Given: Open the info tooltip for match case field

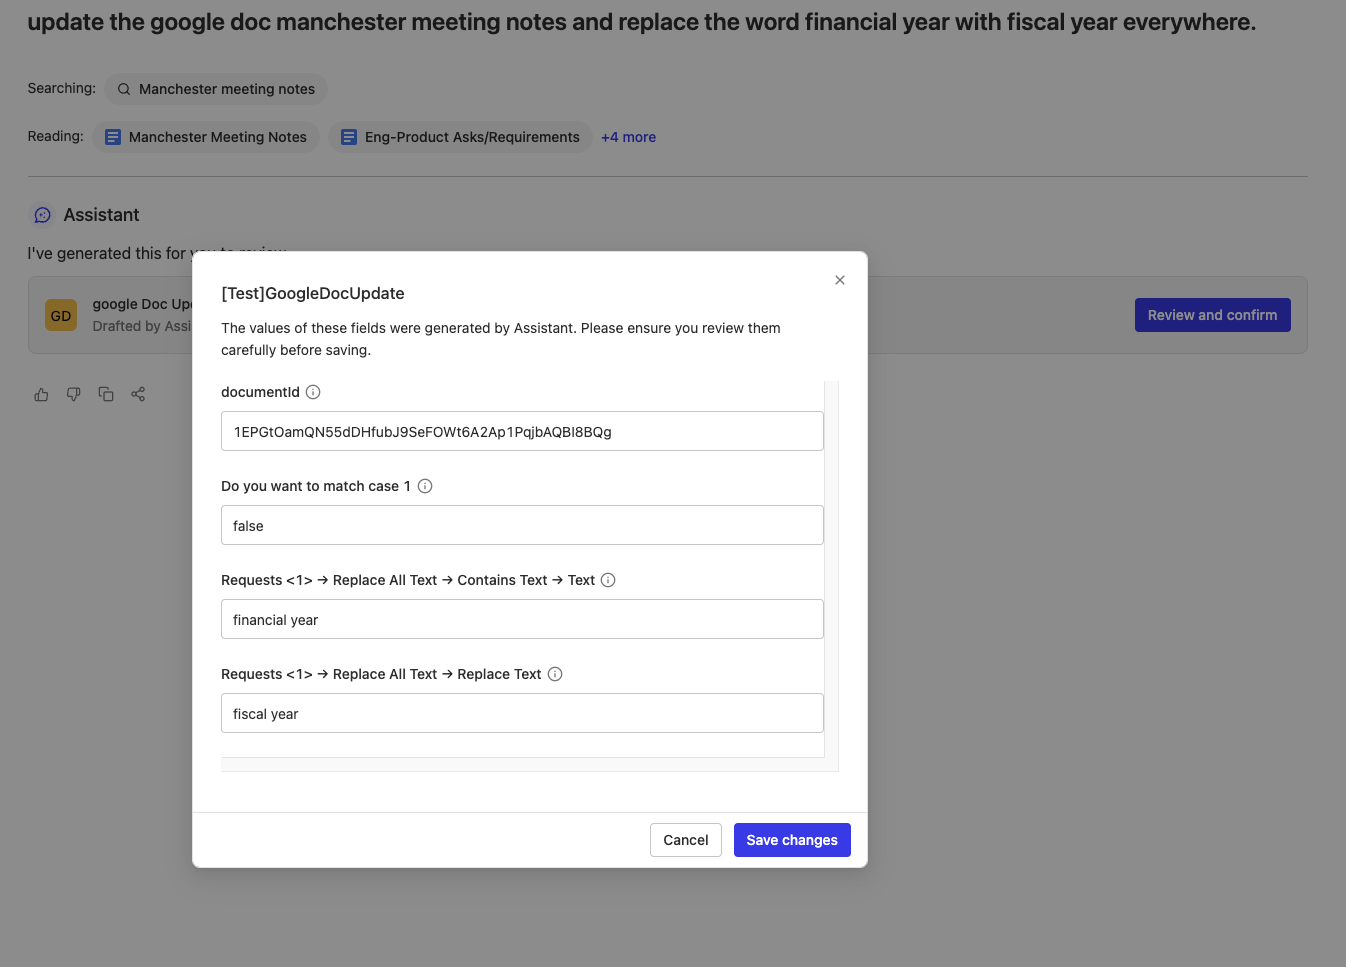Looking at the screenshot, I should [424, 485].
